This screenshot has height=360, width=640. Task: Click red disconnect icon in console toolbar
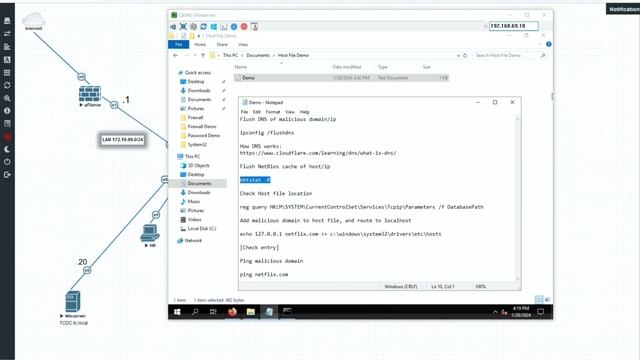(244, 27)
